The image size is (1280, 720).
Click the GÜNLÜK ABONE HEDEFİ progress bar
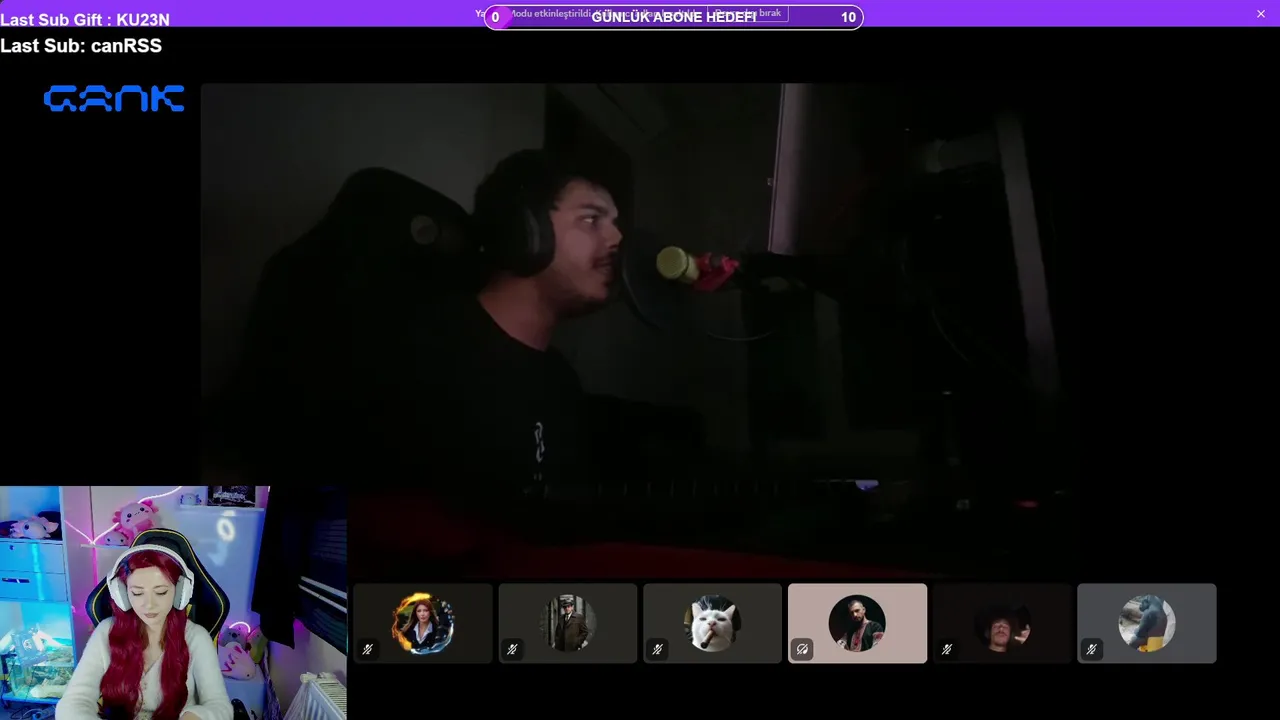(674, 17)
